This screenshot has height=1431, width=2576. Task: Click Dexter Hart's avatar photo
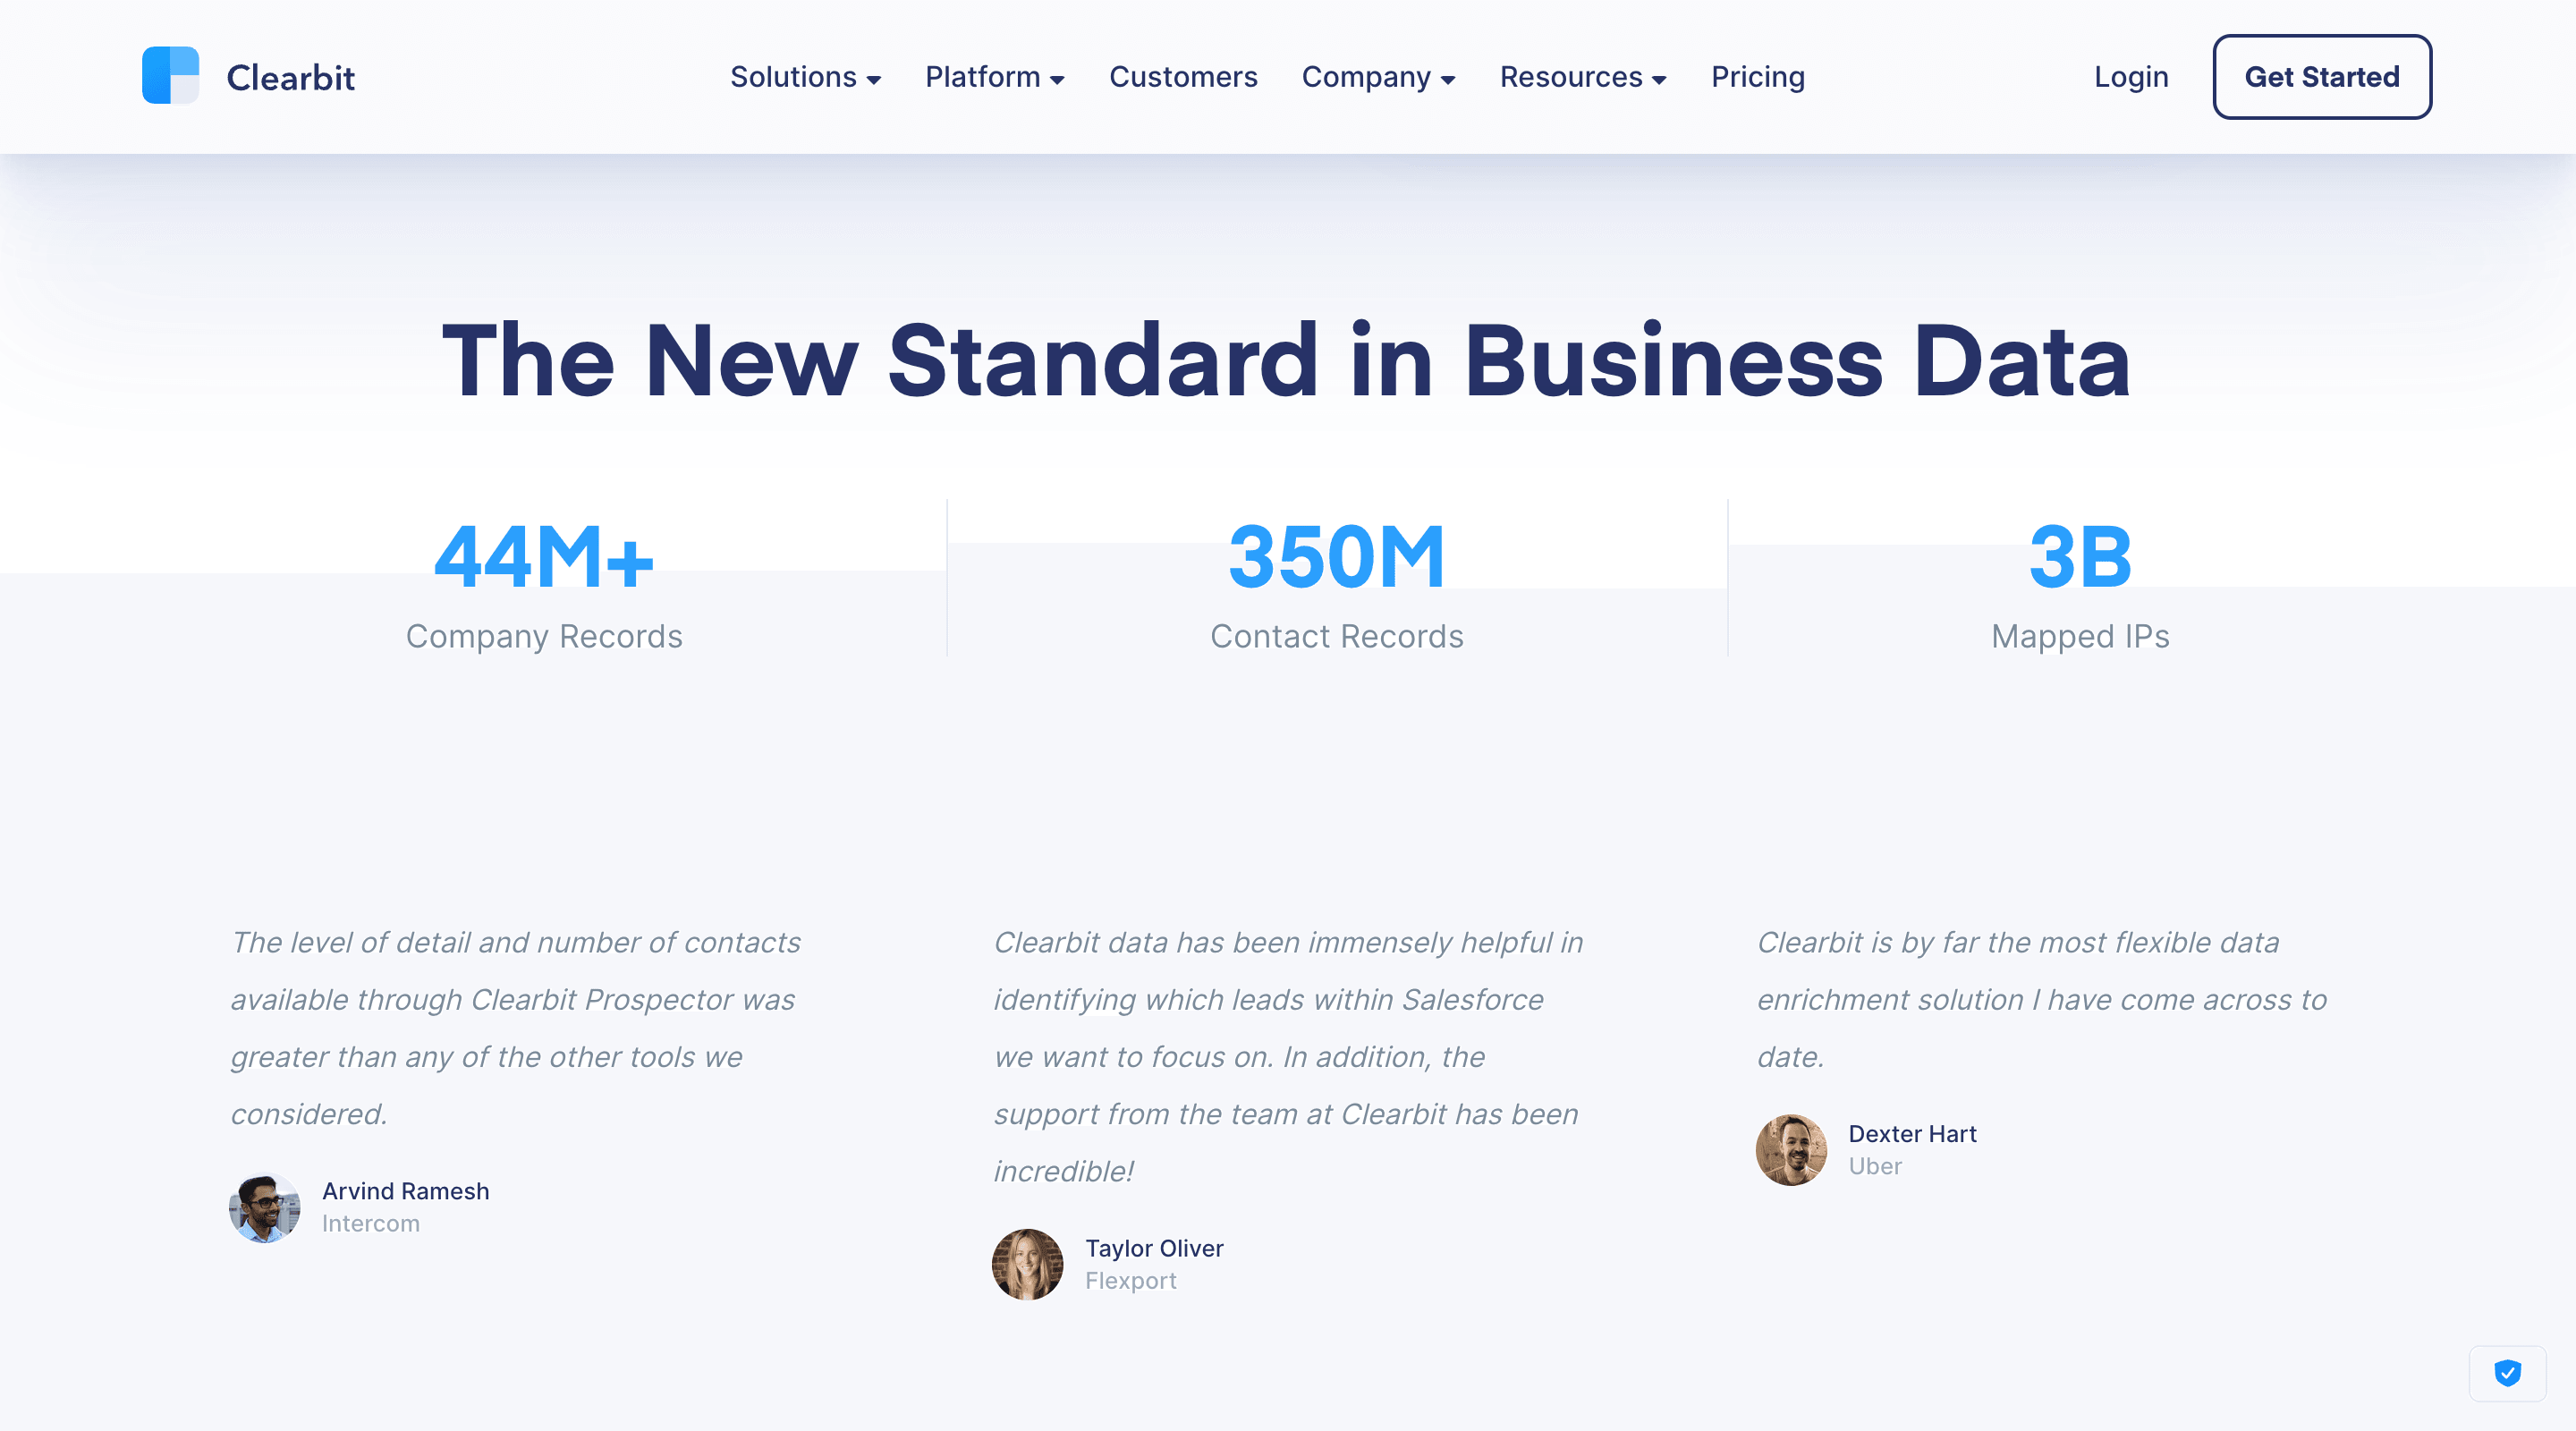(x=1791, y=1150)
